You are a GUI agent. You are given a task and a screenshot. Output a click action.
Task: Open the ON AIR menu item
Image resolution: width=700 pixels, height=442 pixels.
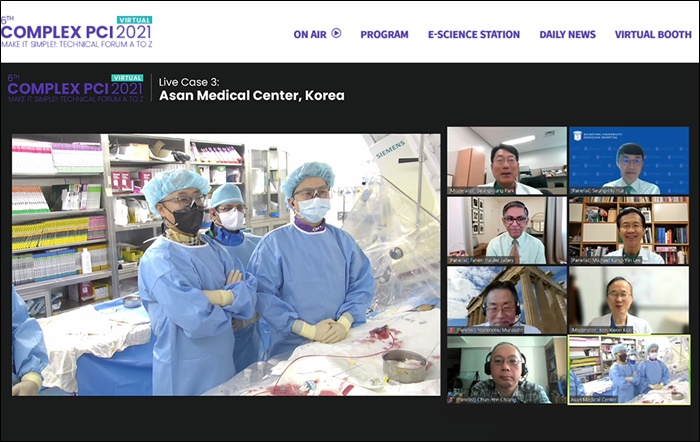[317, 34]
